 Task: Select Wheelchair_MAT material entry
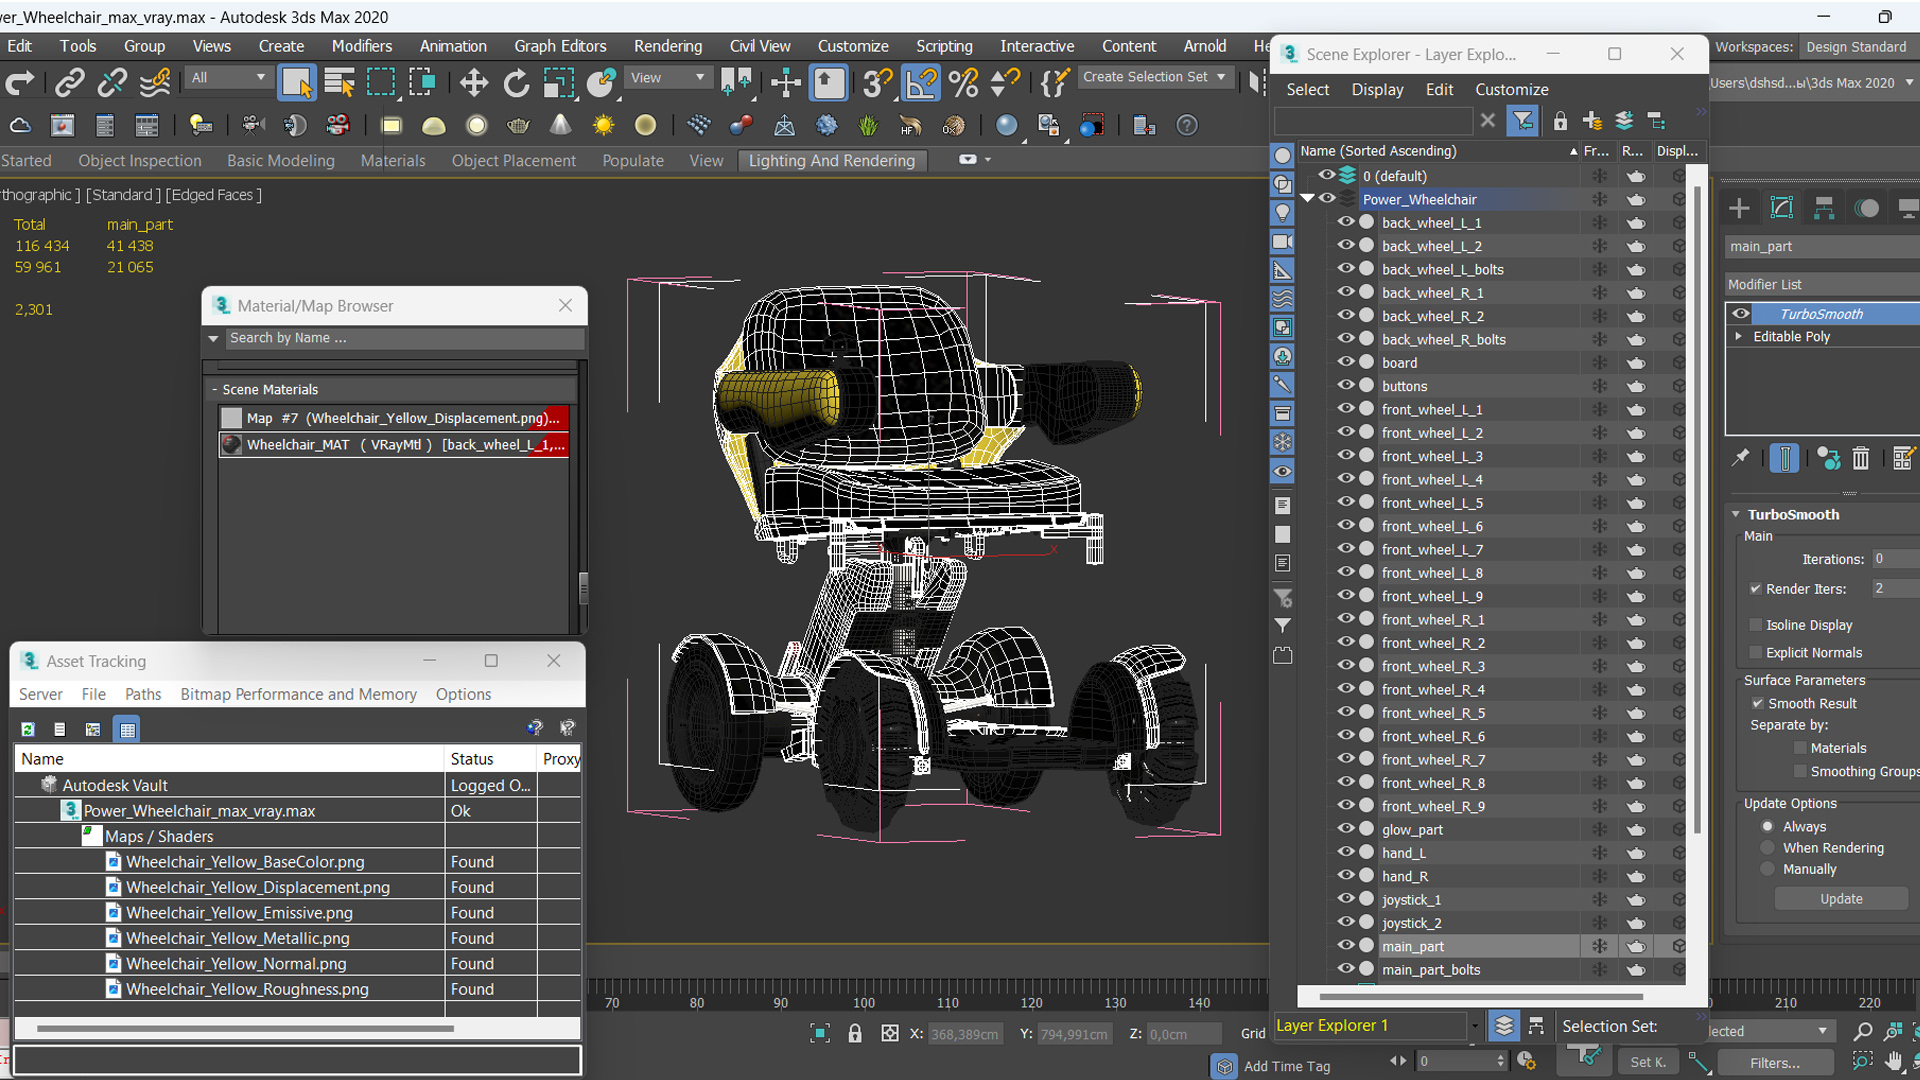point(394,445)
